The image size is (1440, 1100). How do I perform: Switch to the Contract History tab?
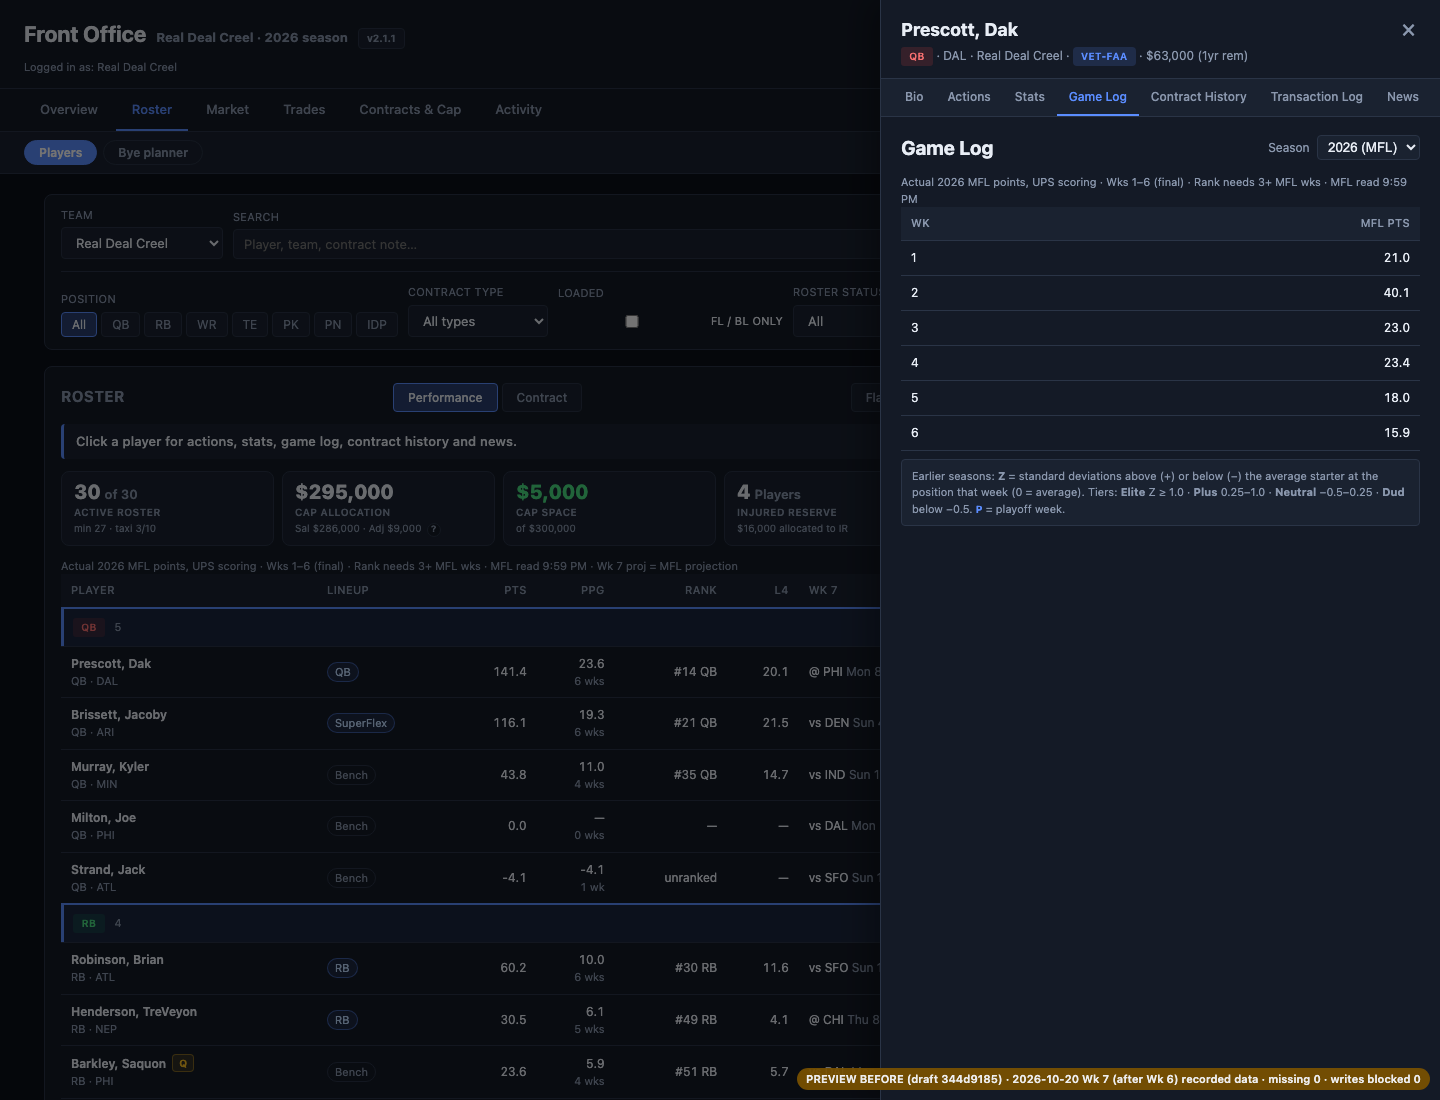tap(1198, 97)
